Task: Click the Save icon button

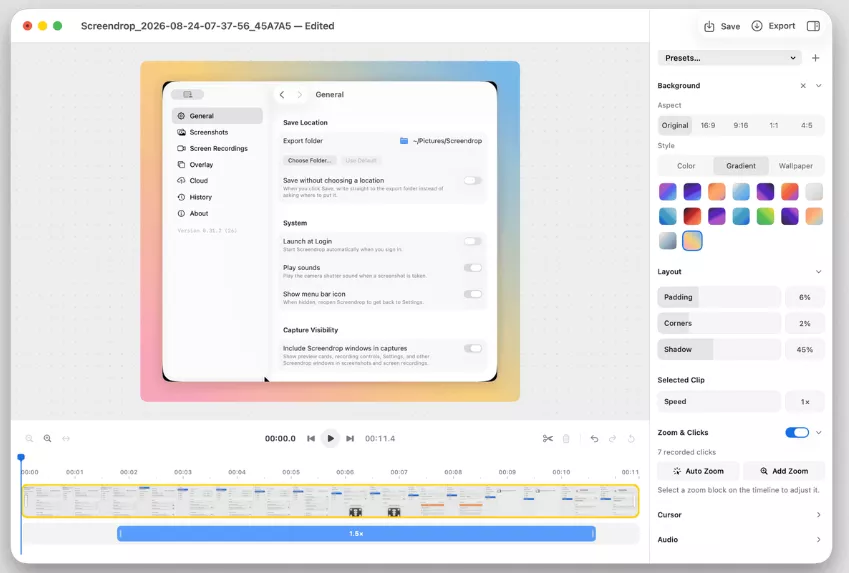Action: coord(721,26)
